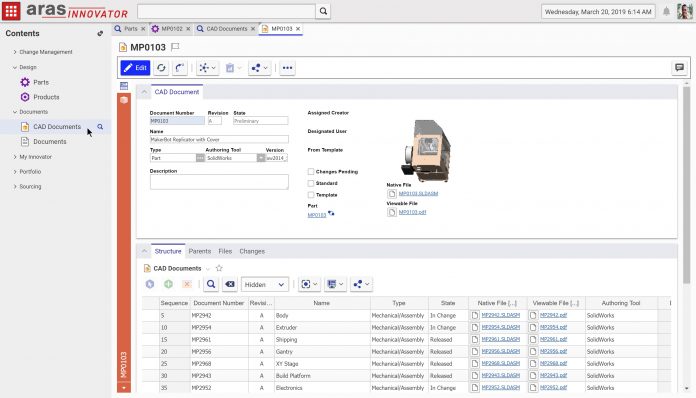Open the discussion comments panel icon

[x=679, y=67]
